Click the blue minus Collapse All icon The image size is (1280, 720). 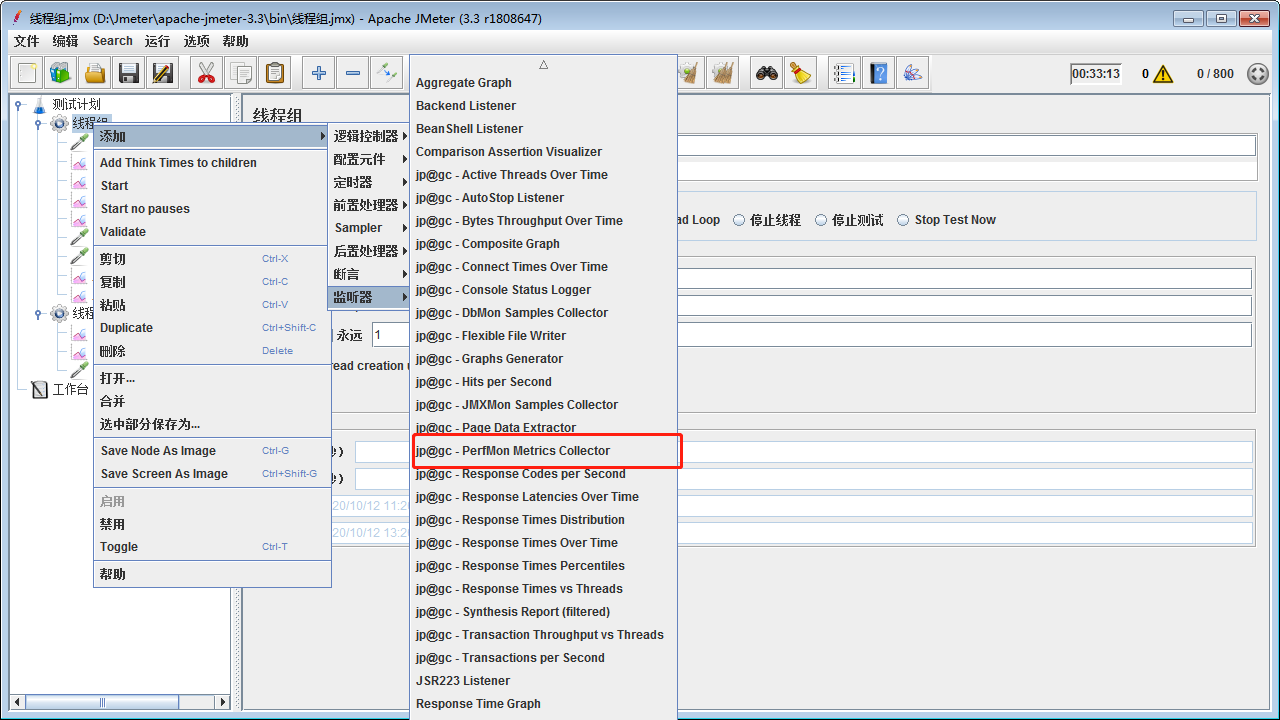coord(352,73)
